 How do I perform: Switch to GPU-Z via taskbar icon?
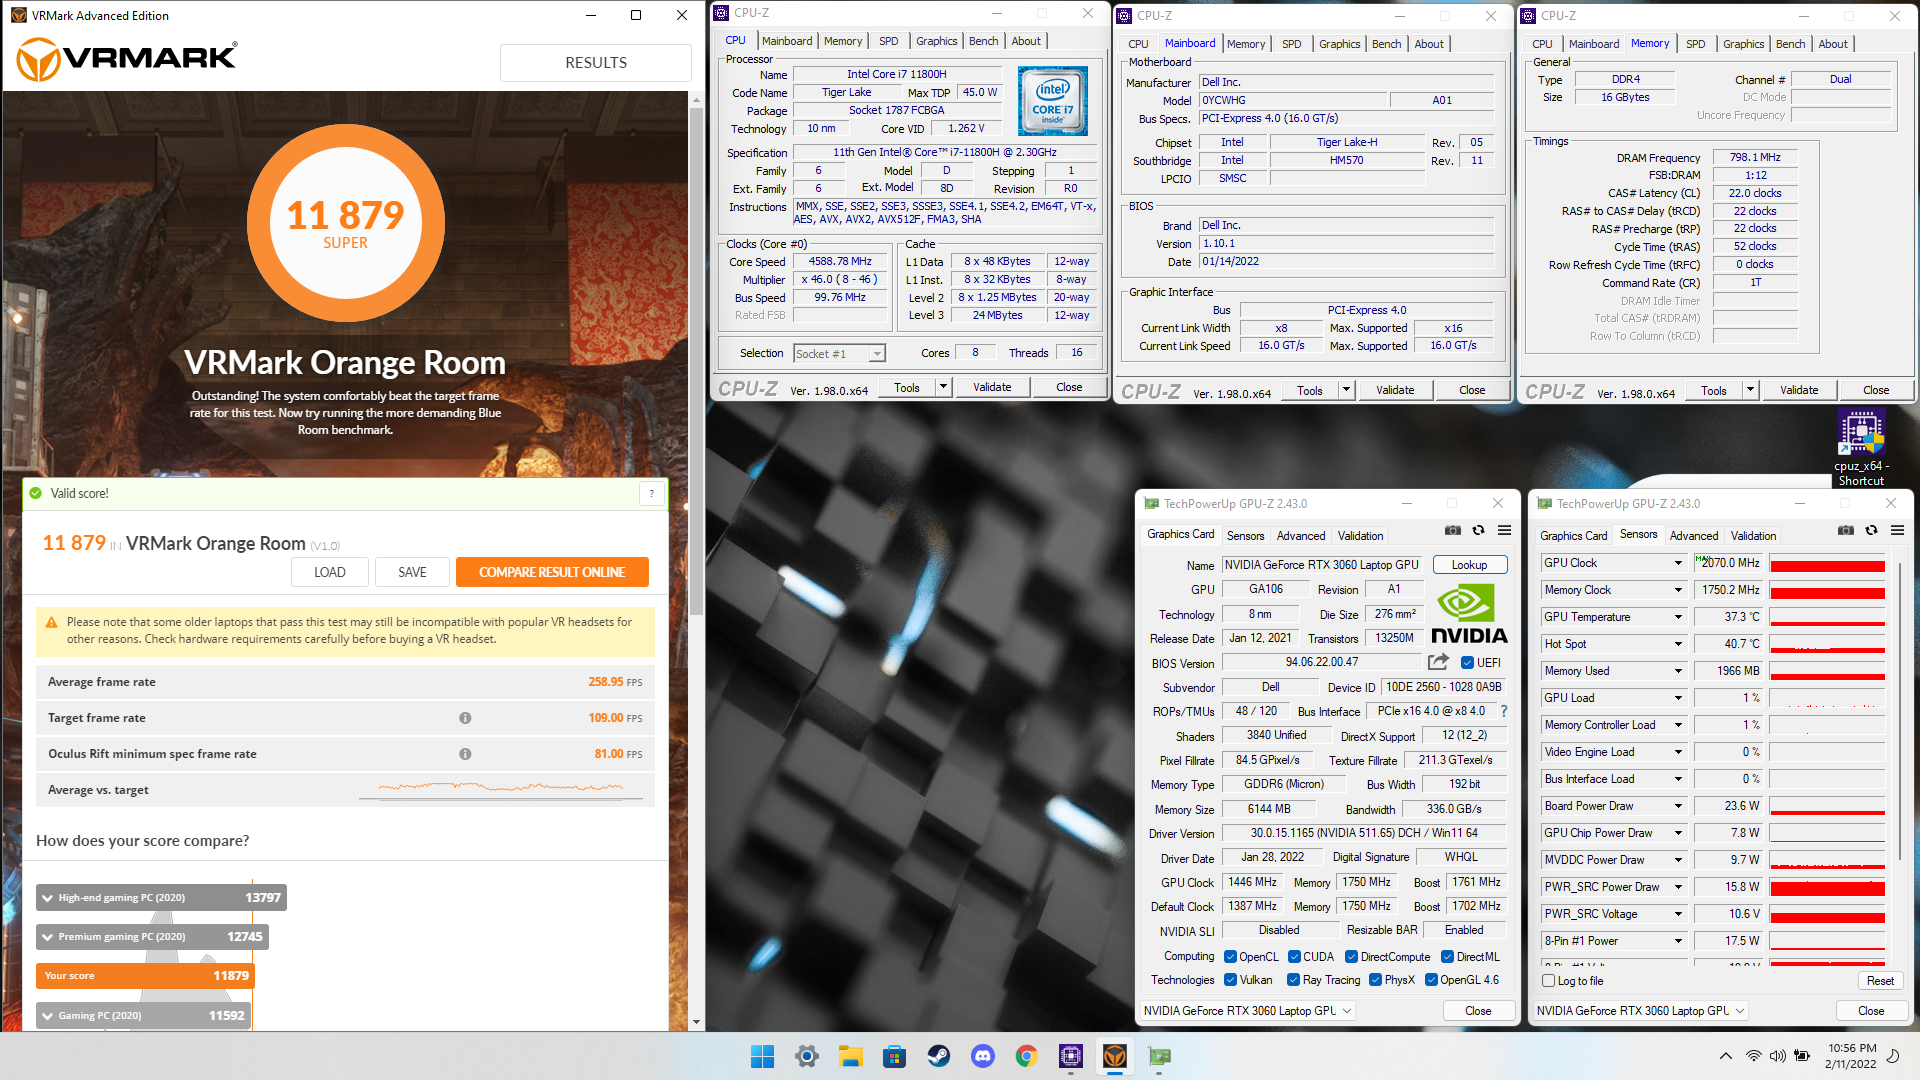(x=1159, y=1056)
